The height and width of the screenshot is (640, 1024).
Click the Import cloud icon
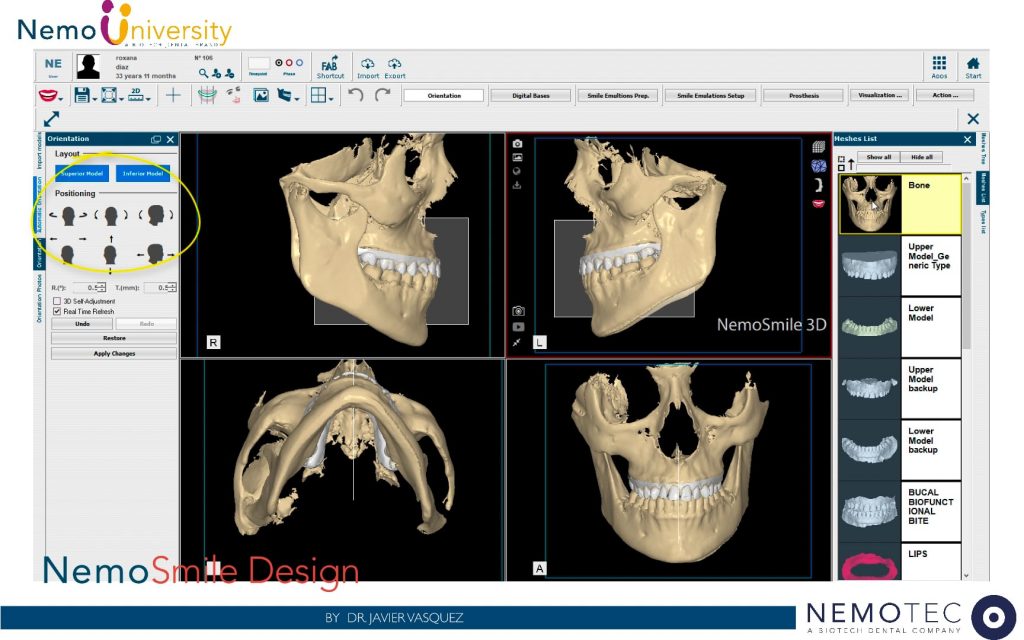point(368,67)
